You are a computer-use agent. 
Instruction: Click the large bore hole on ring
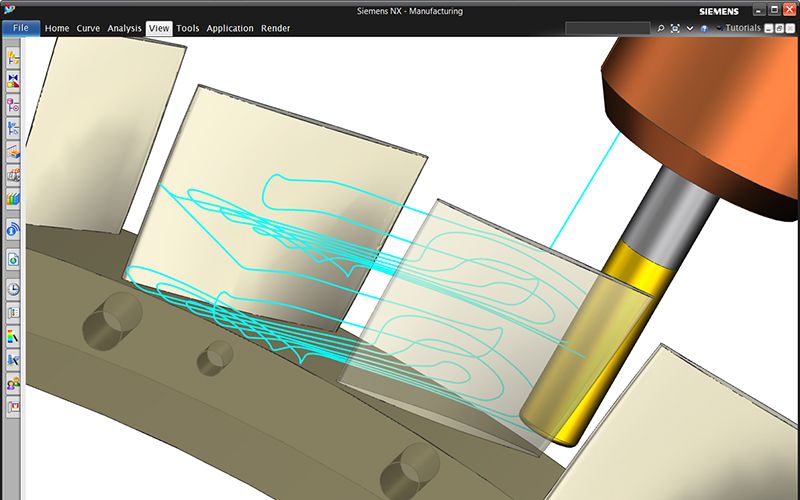112,321
